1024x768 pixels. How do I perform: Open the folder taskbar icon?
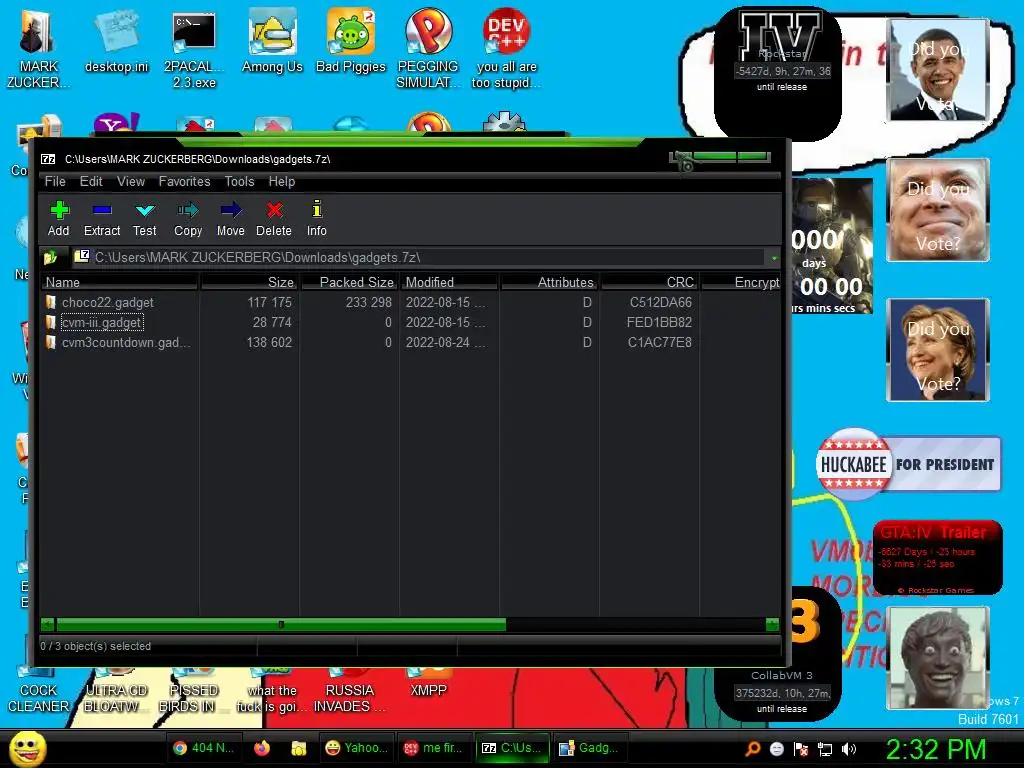click(298, 748)
